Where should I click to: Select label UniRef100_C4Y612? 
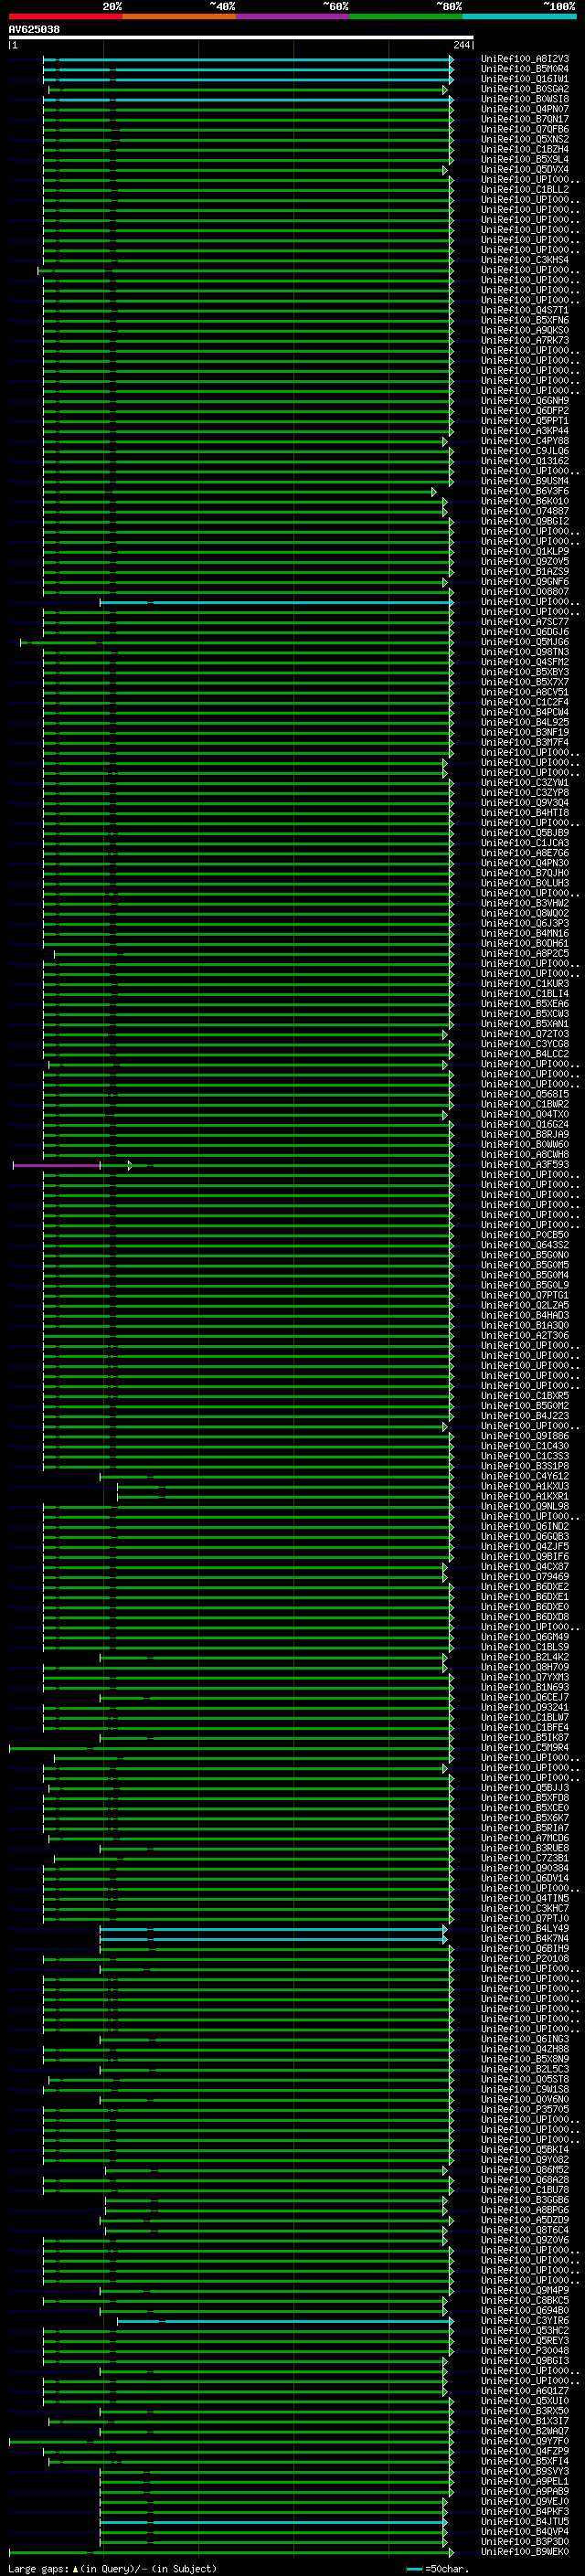pos(525,1476)
